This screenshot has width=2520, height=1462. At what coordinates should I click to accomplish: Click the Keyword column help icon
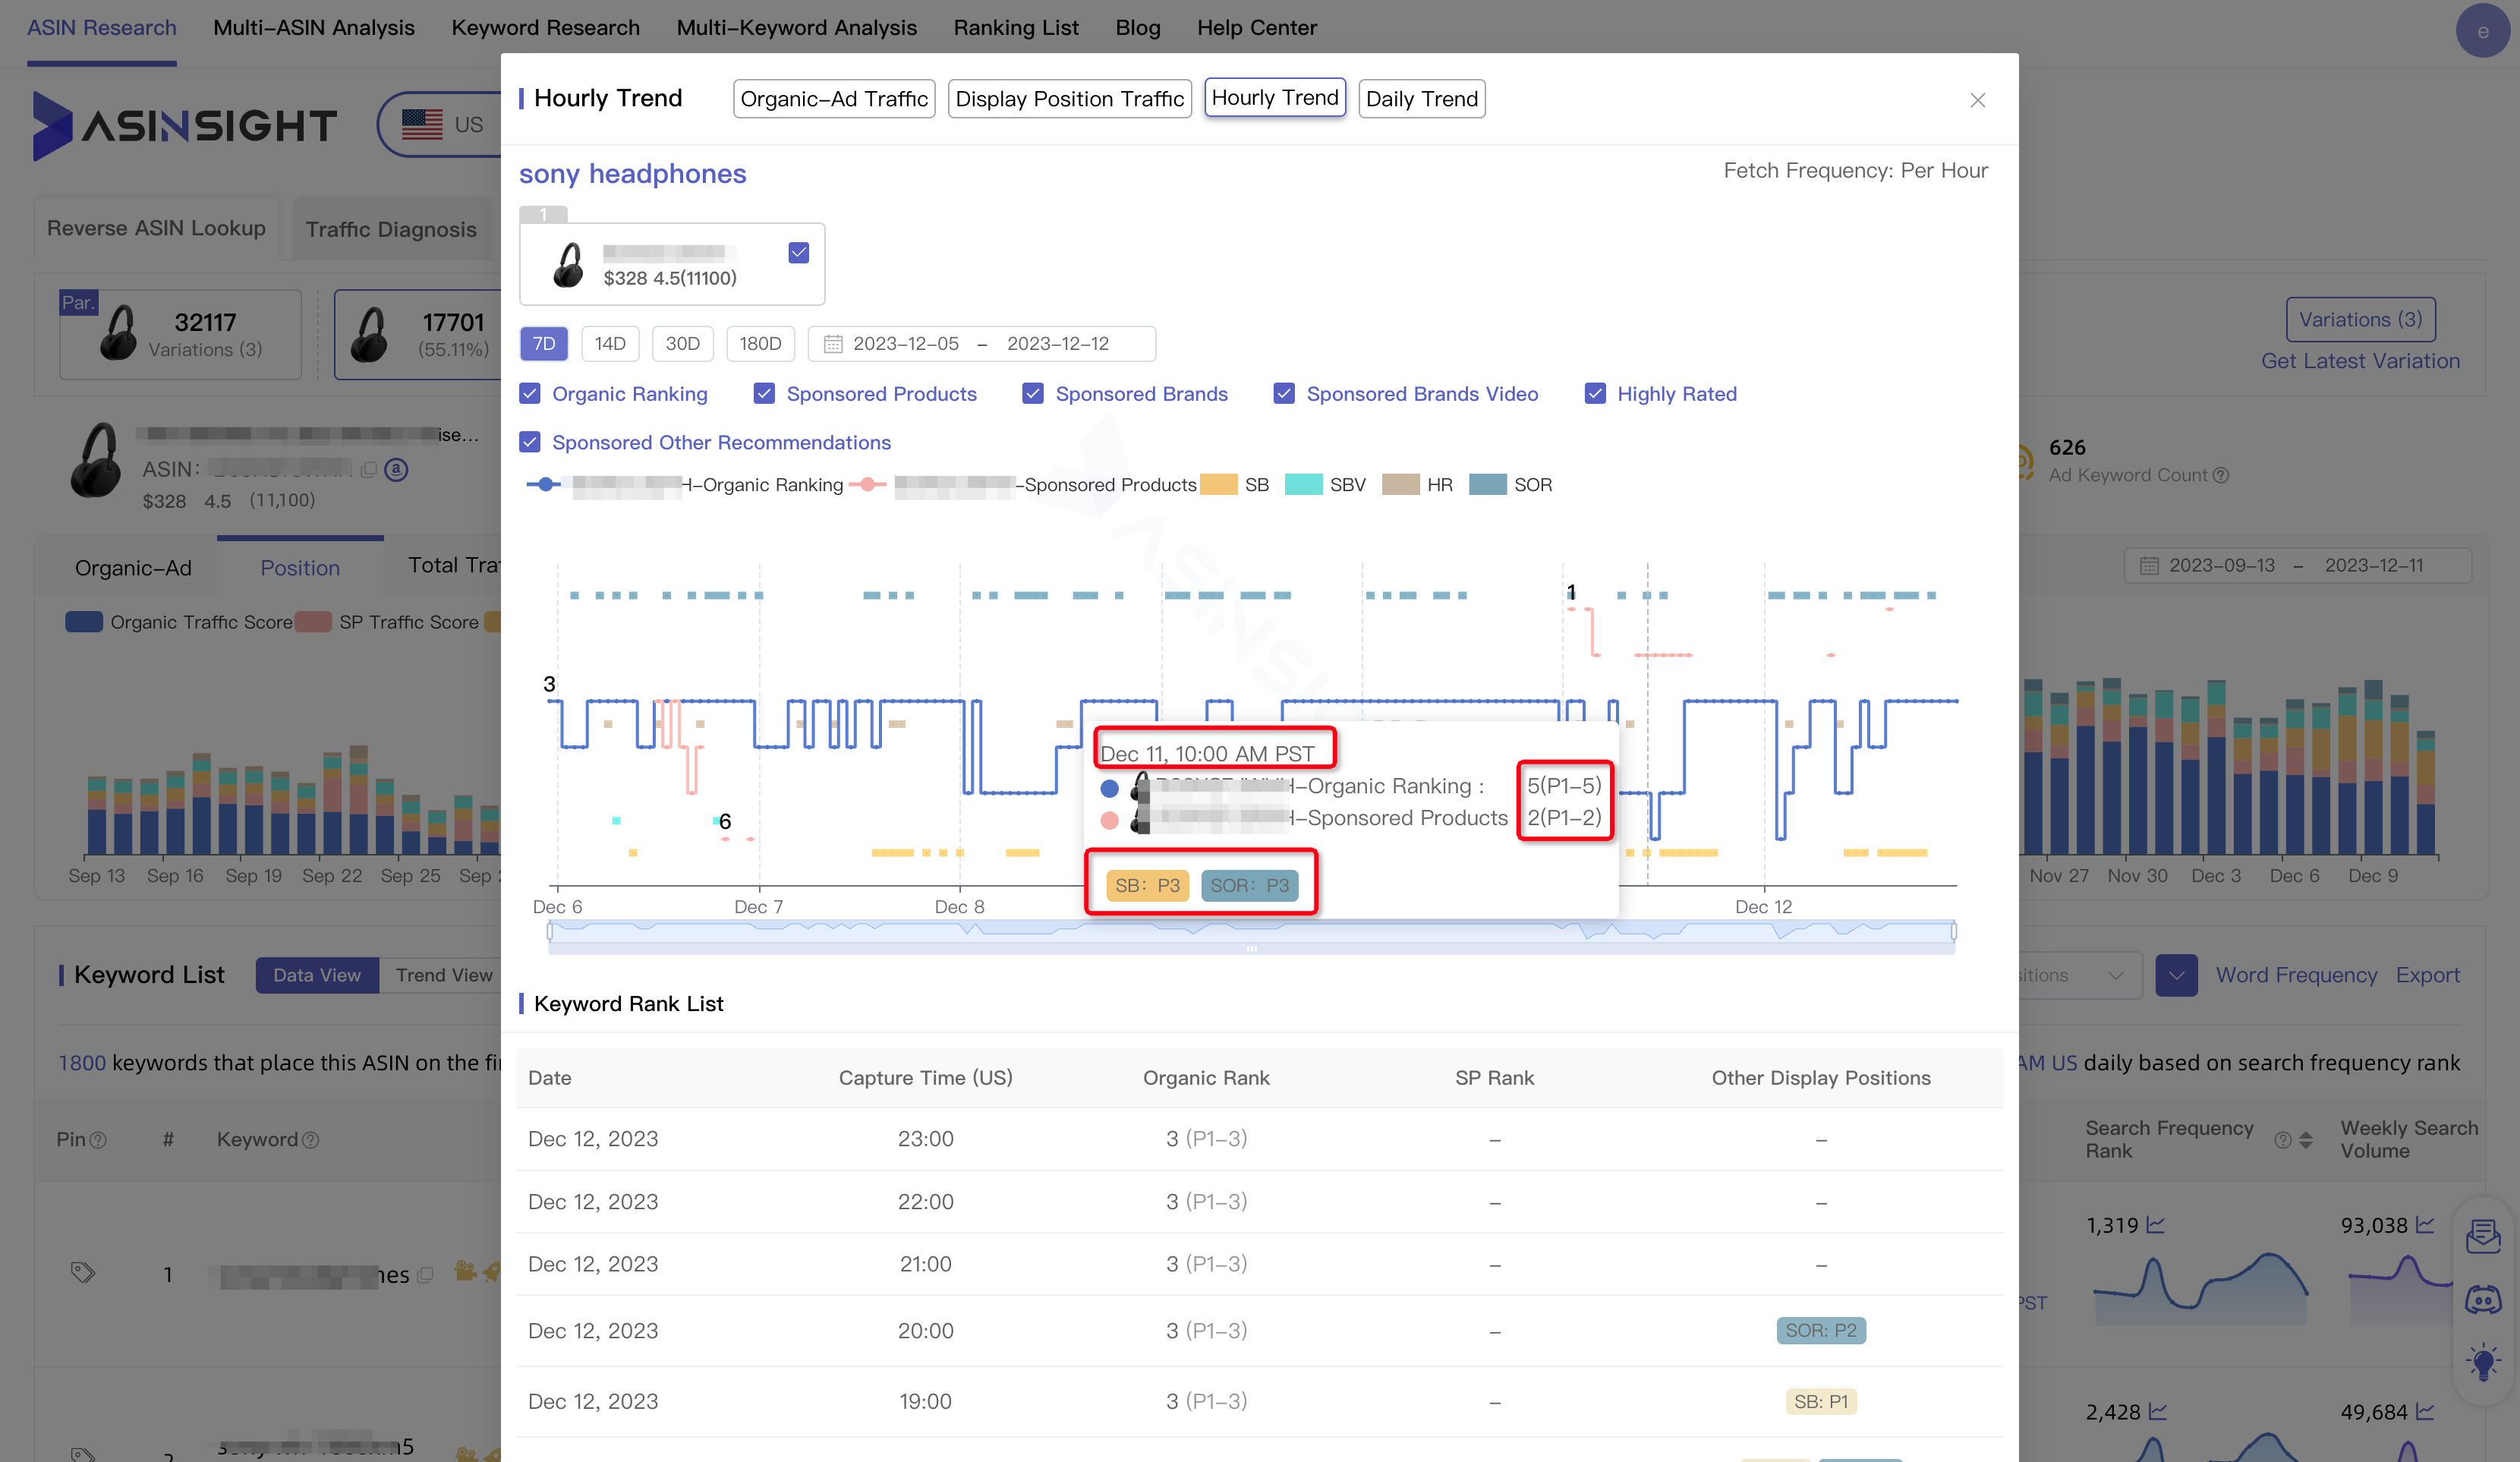pos(310,1140)
